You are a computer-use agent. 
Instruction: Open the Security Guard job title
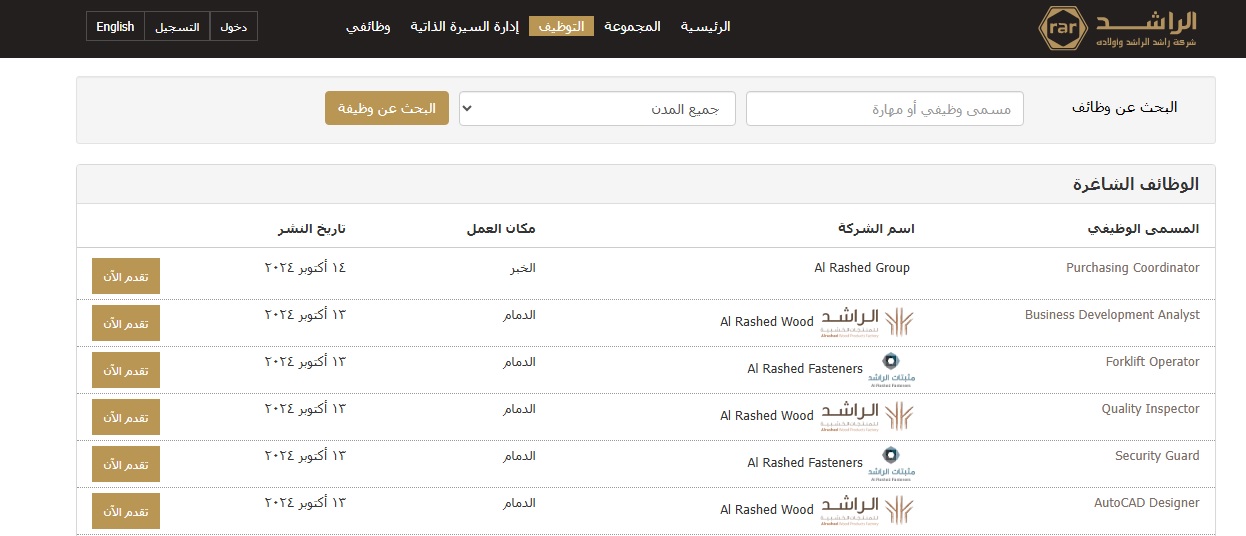coord(1157,456)
